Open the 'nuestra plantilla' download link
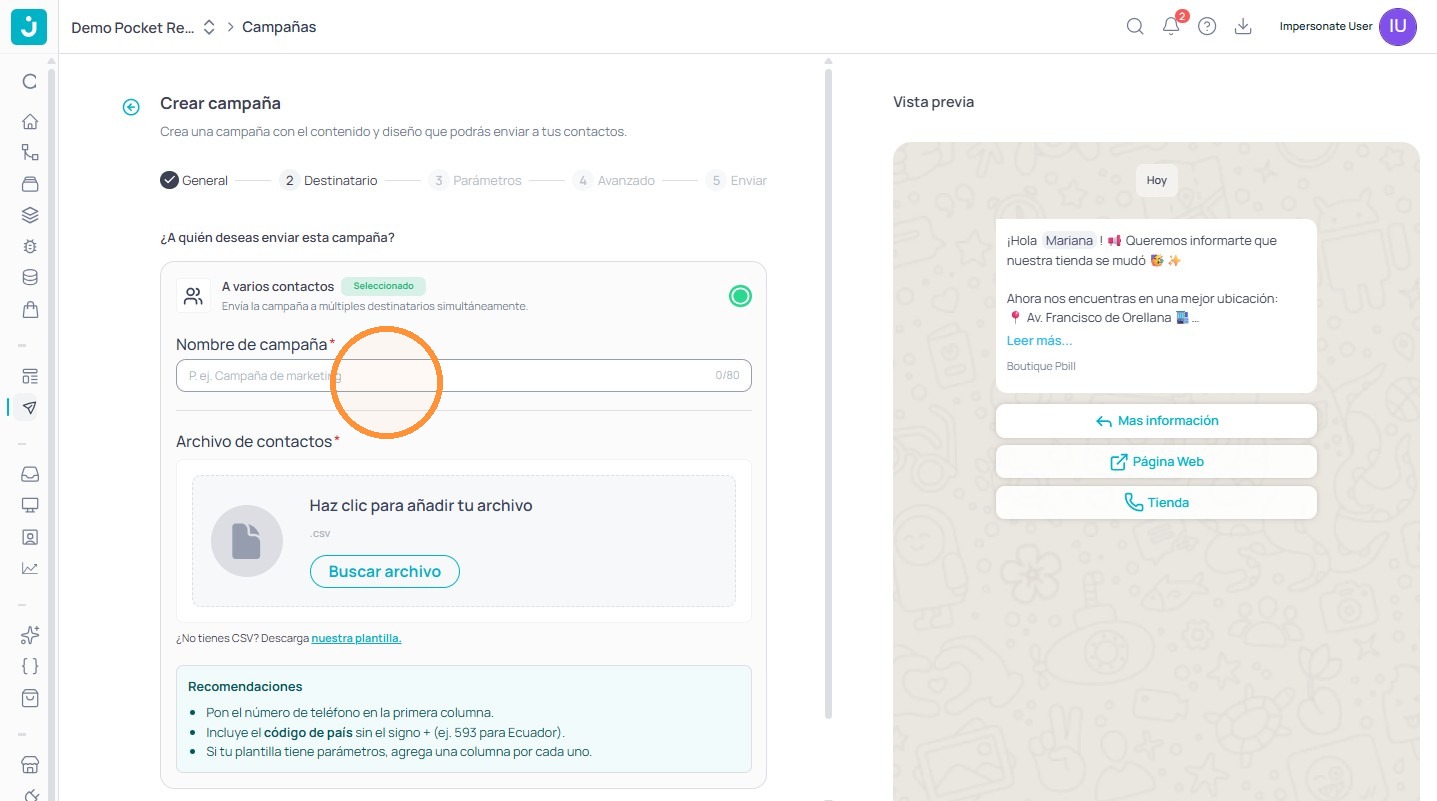Screen dimensions: 1437x801 click(x=356, y=638)
